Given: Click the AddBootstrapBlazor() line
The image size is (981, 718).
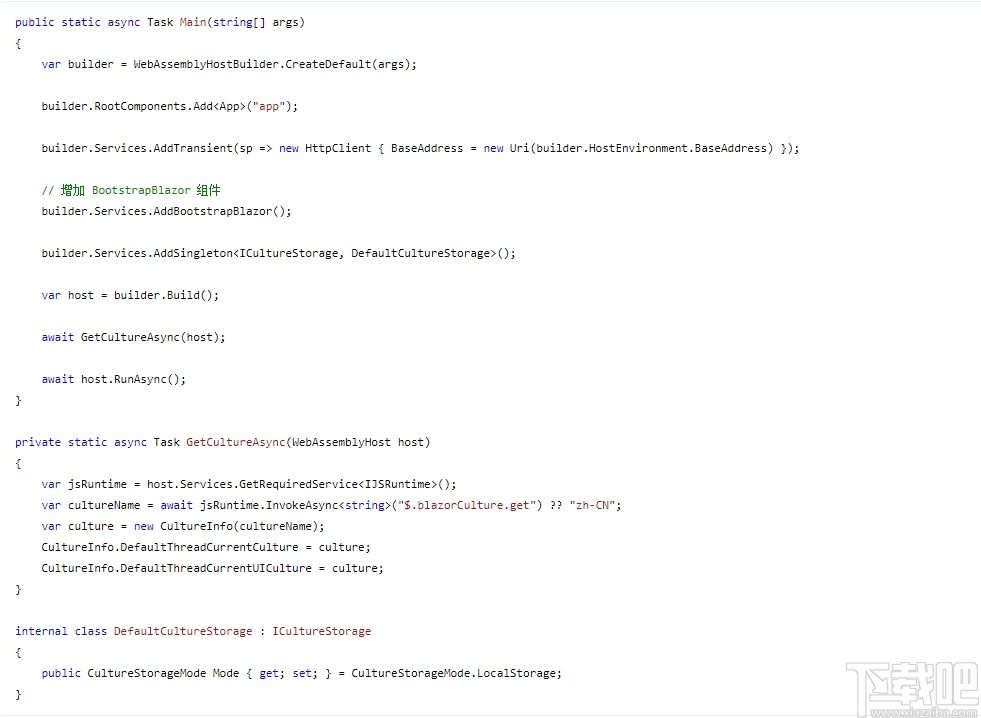Looking at the screenshot, I should tap(166, 211).
